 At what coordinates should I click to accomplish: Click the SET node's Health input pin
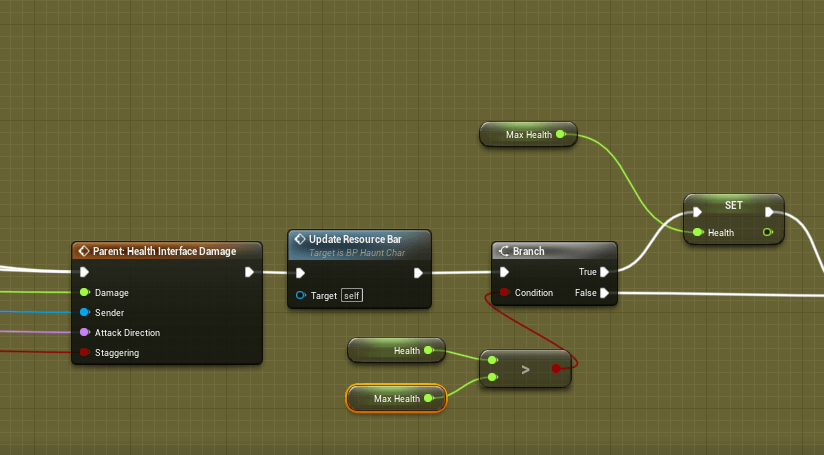click(x=697, y=233)
